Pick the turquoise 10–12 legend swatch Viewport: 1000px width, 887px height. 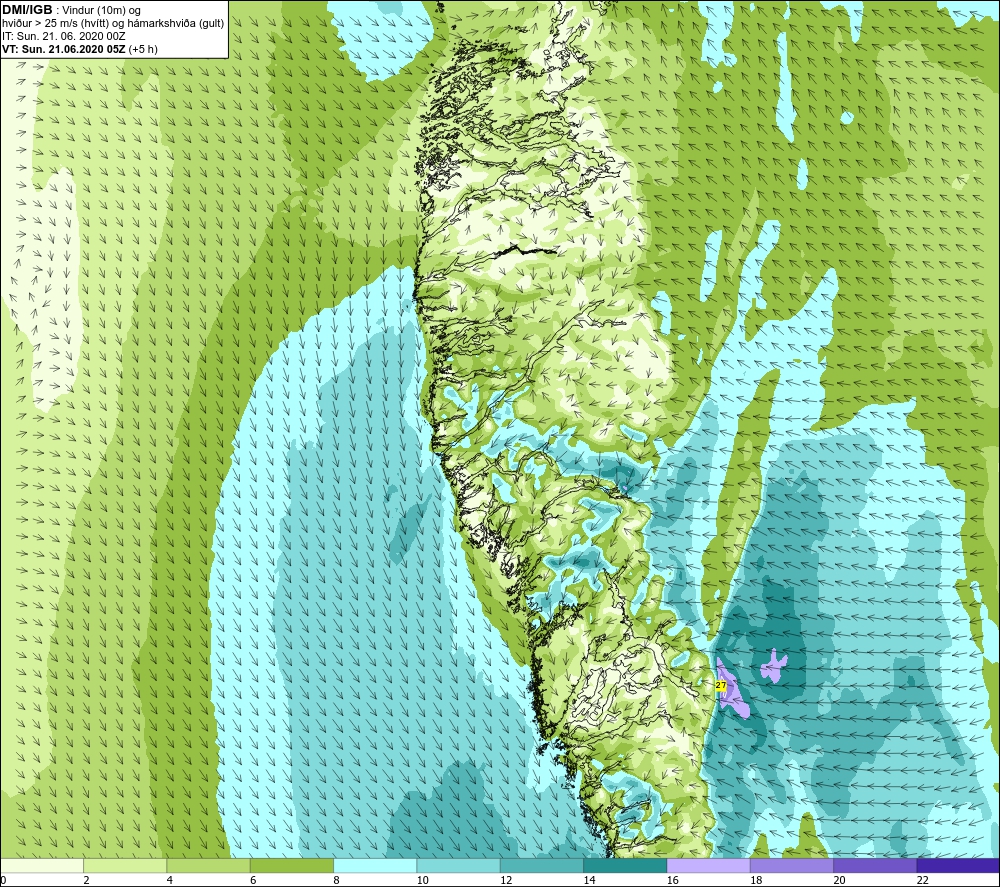click(459, 865)
